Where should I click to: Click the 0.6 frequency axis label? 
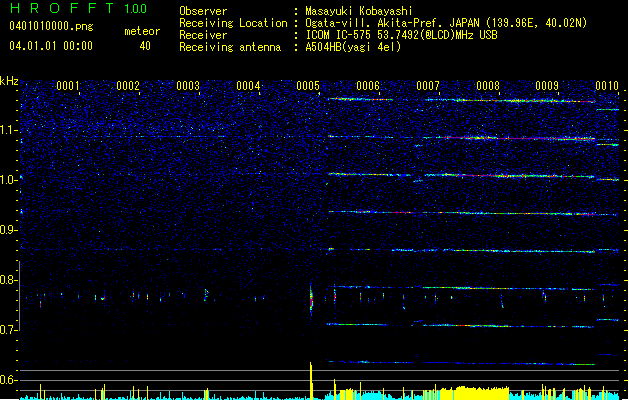point(9,380)
